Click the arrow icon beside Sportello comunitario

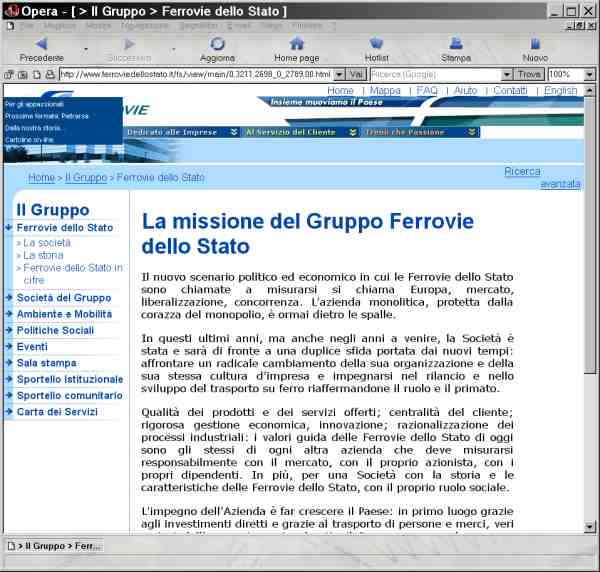9,395
